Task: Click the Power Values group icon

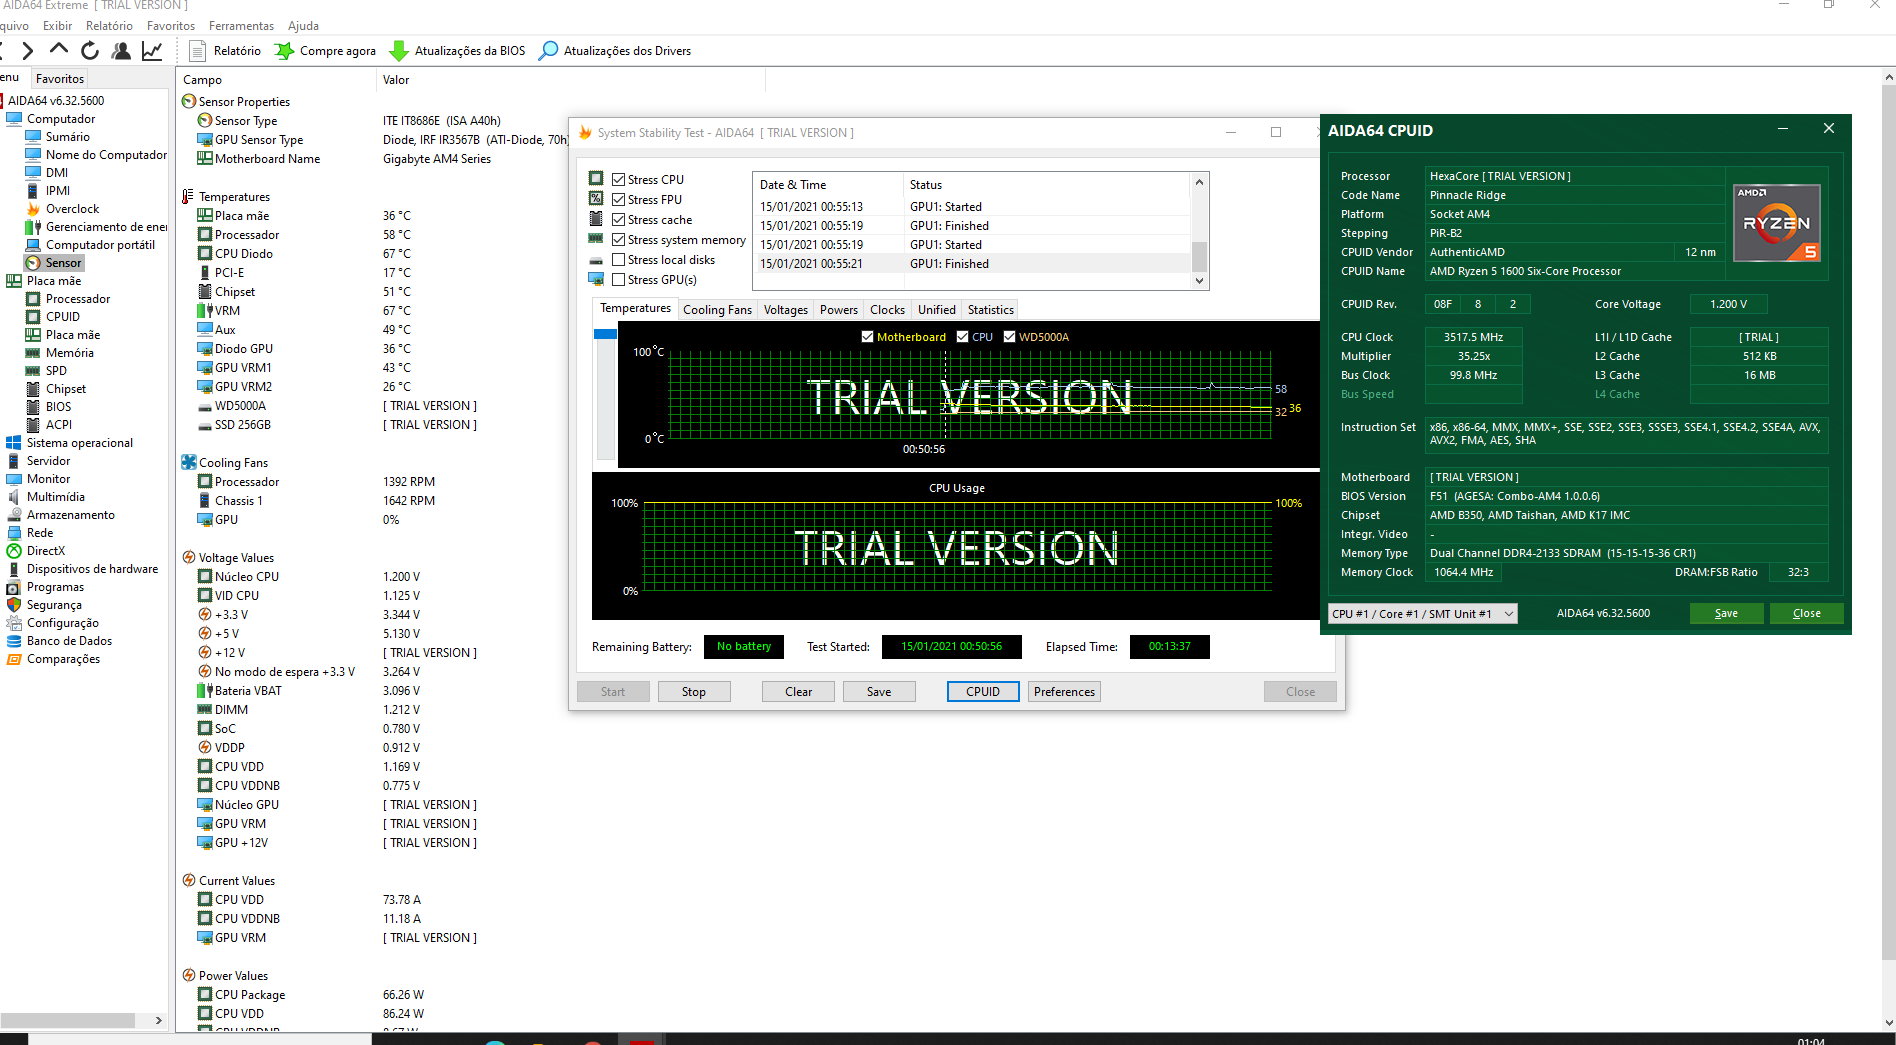Action: click(x=189, y=975)
